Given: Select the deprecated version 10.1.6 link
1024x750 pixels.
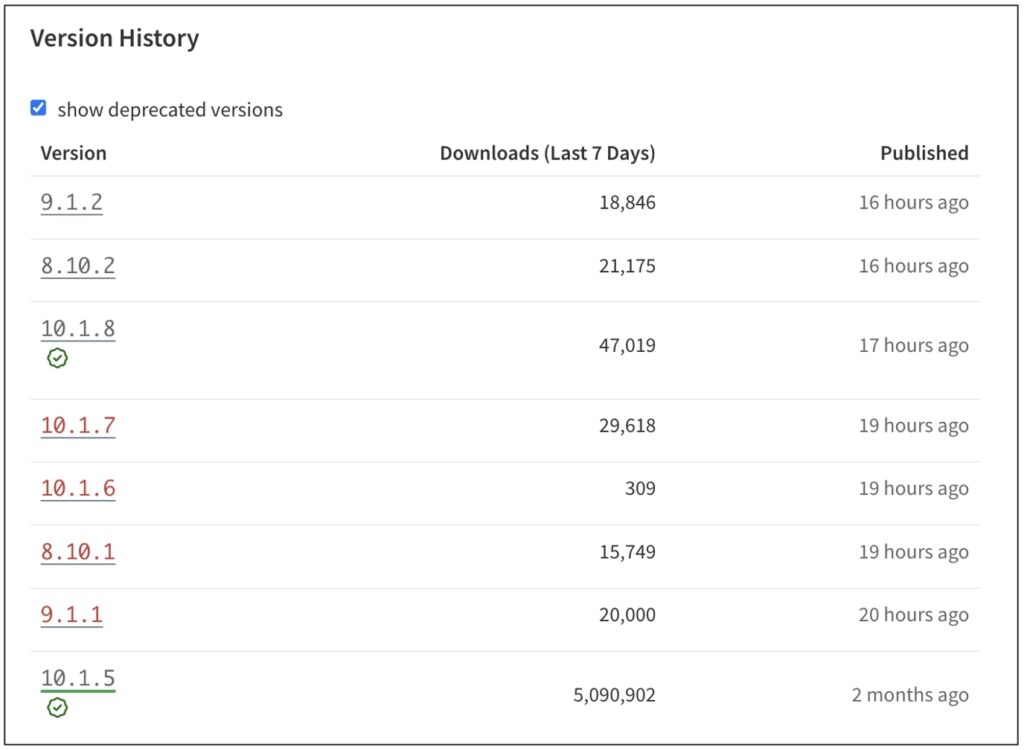Looking at the screenshot, I should pos(77,488).
